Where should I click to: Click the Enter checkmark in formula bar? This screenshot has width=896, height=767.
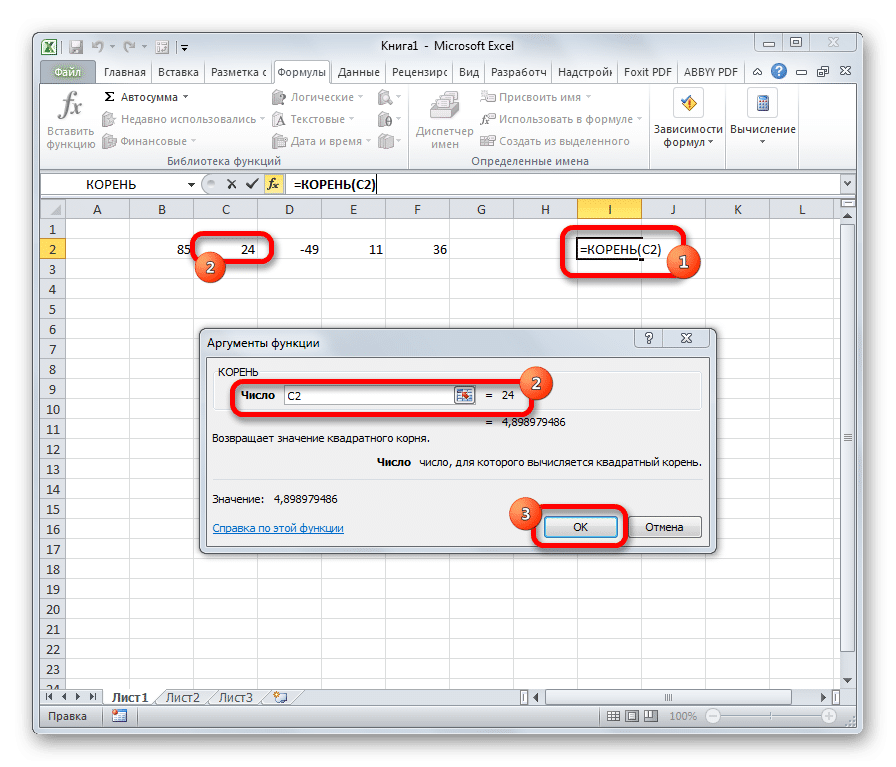coord(252,185)
